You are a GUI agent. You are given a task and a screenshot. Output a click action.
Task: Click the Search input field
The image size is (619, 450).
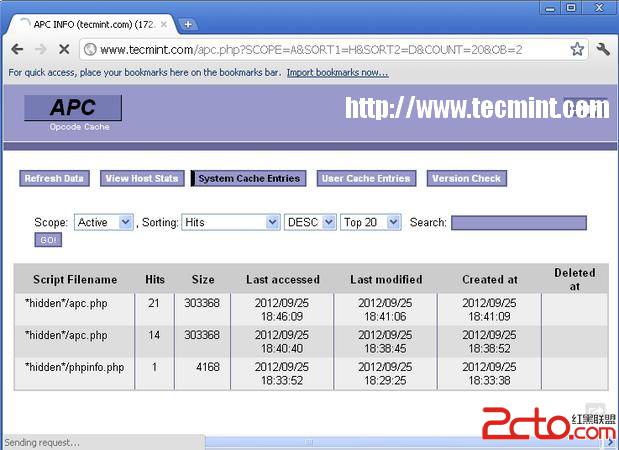[519, 223]
